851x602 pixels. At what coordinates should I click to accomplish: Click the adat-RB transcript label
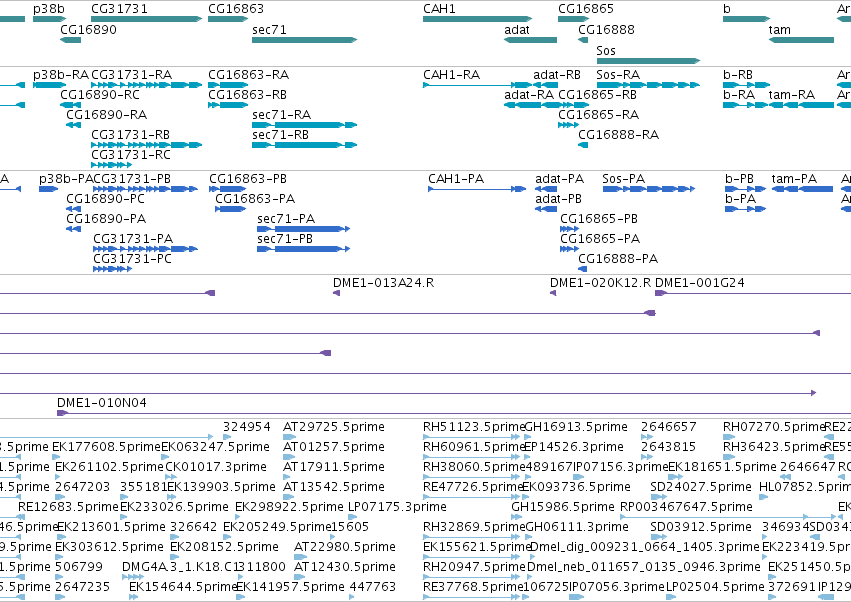click(x=557, y=74)
